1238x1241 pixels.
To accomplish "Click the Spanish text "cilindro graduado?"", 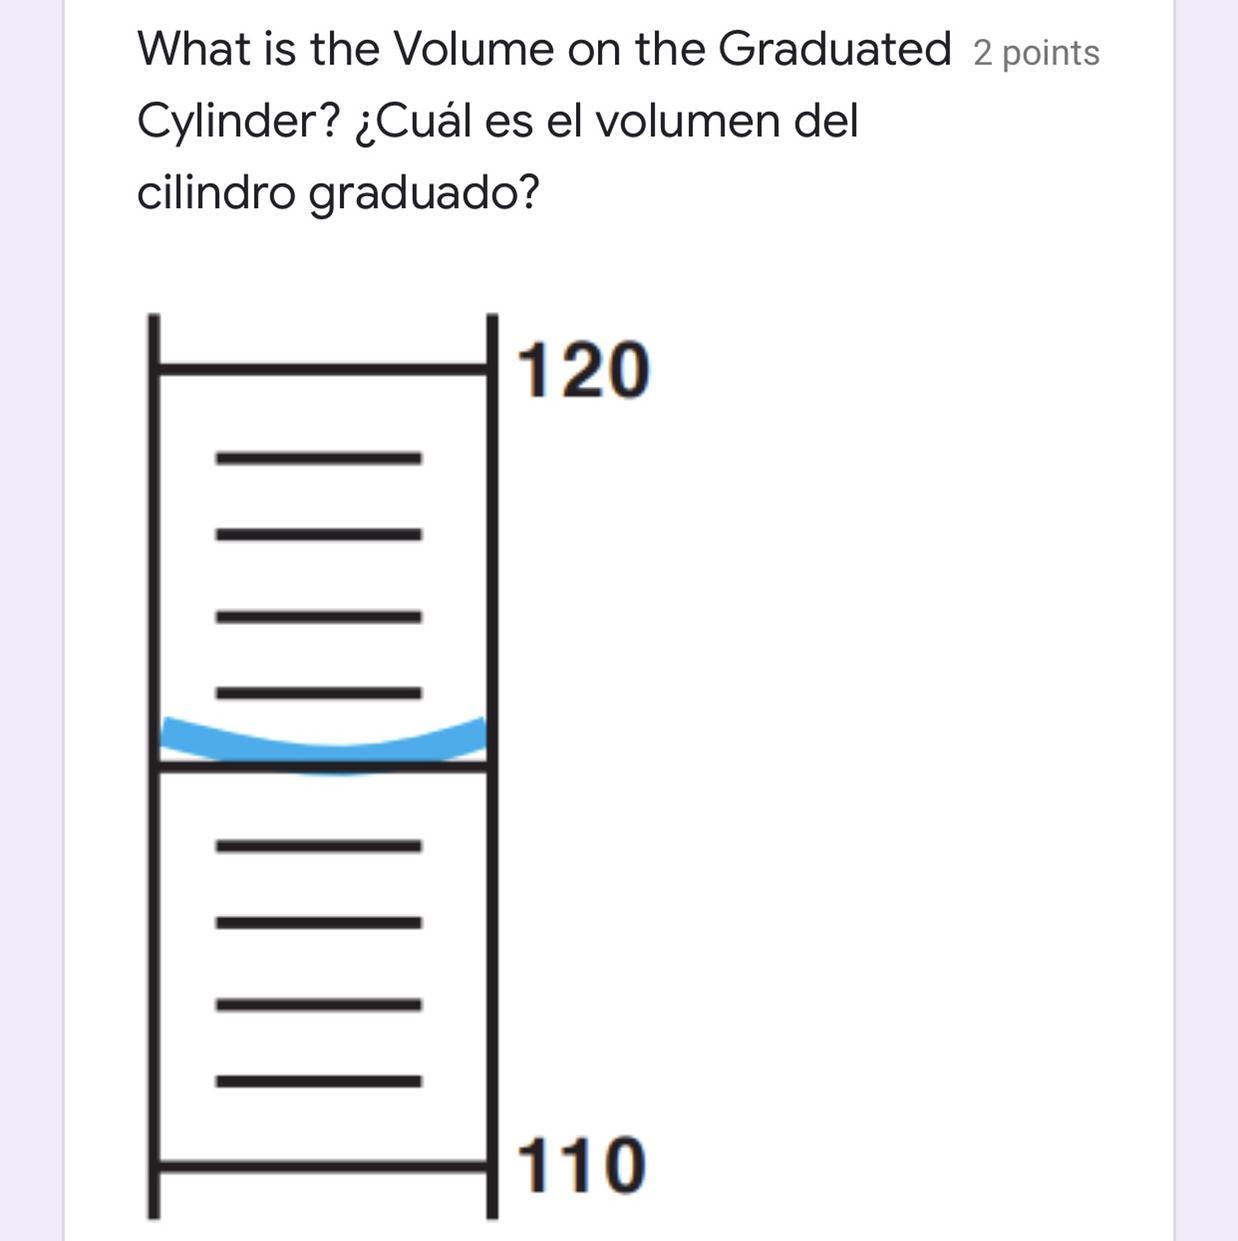I will (337, 192).
